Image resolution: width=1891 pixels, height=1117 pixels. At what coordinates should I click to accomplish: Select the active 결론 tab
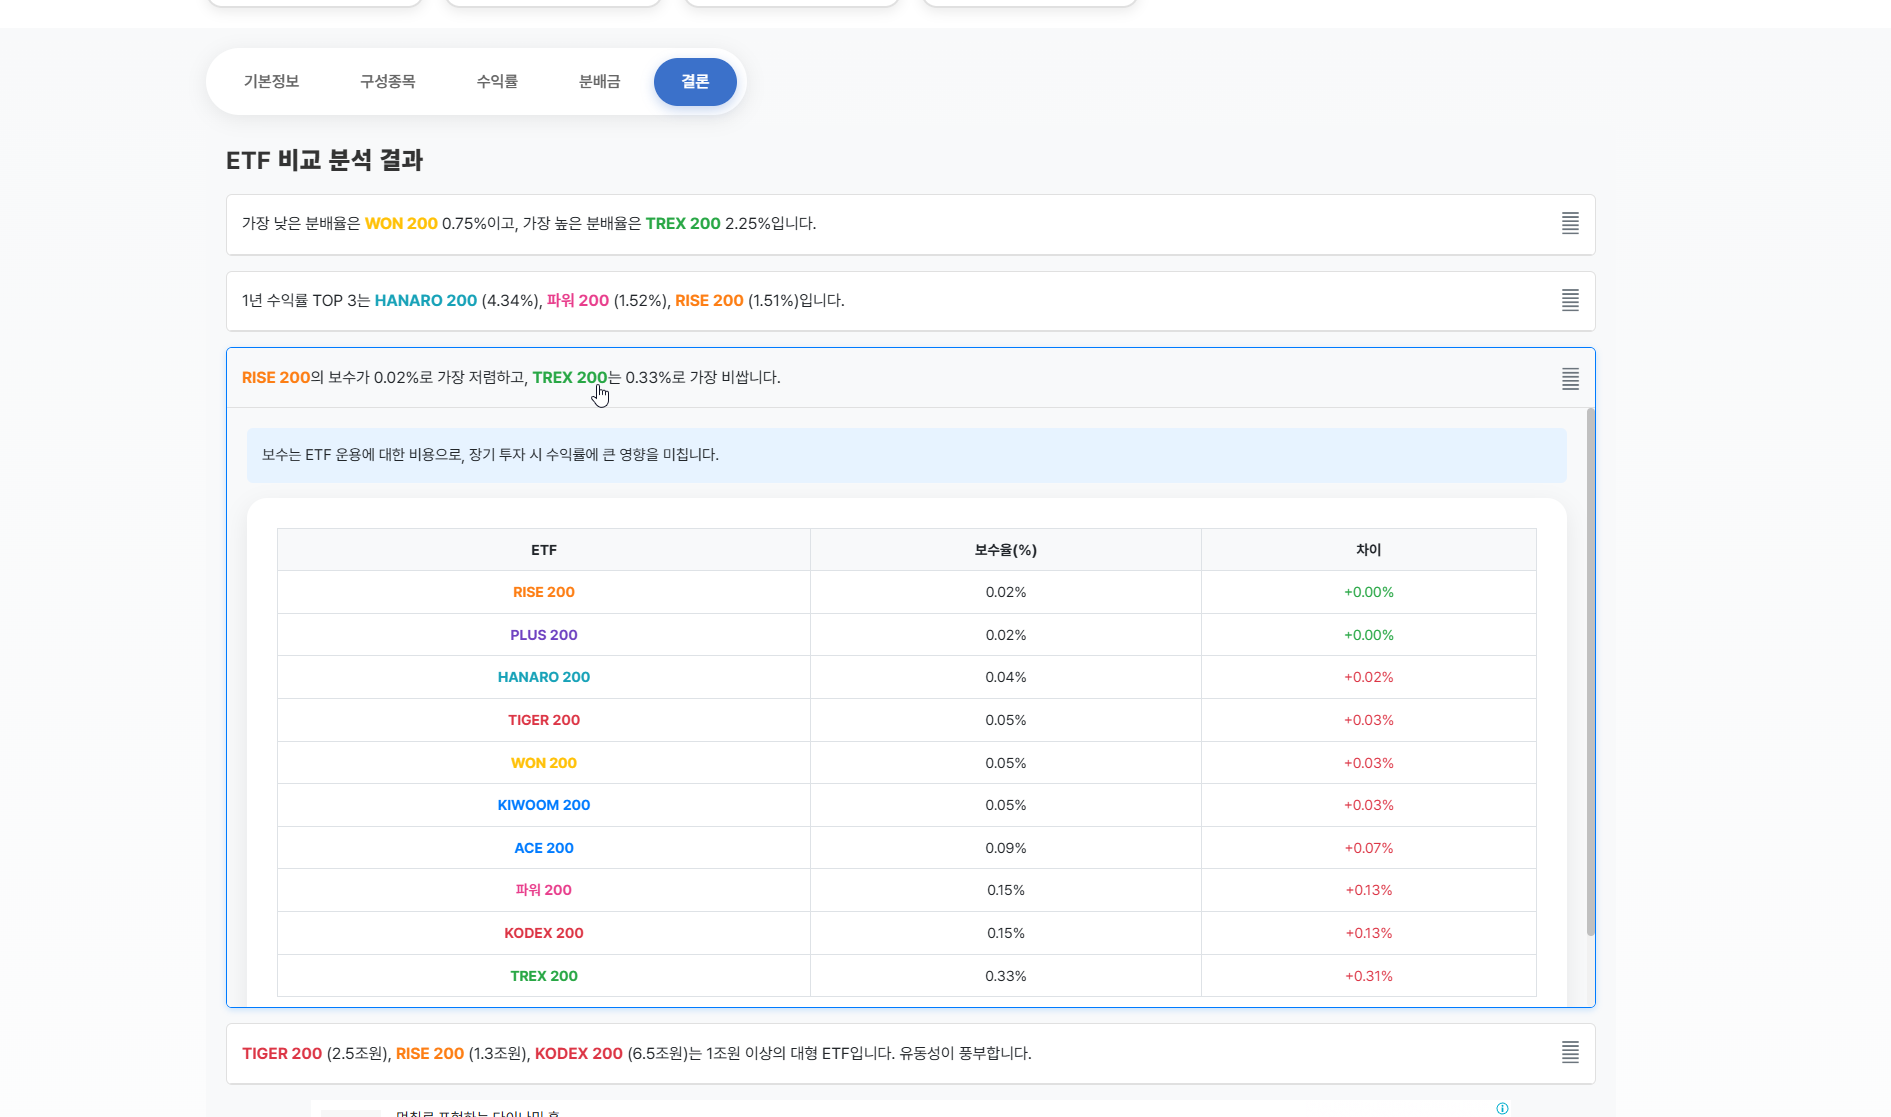click(695, 82)
